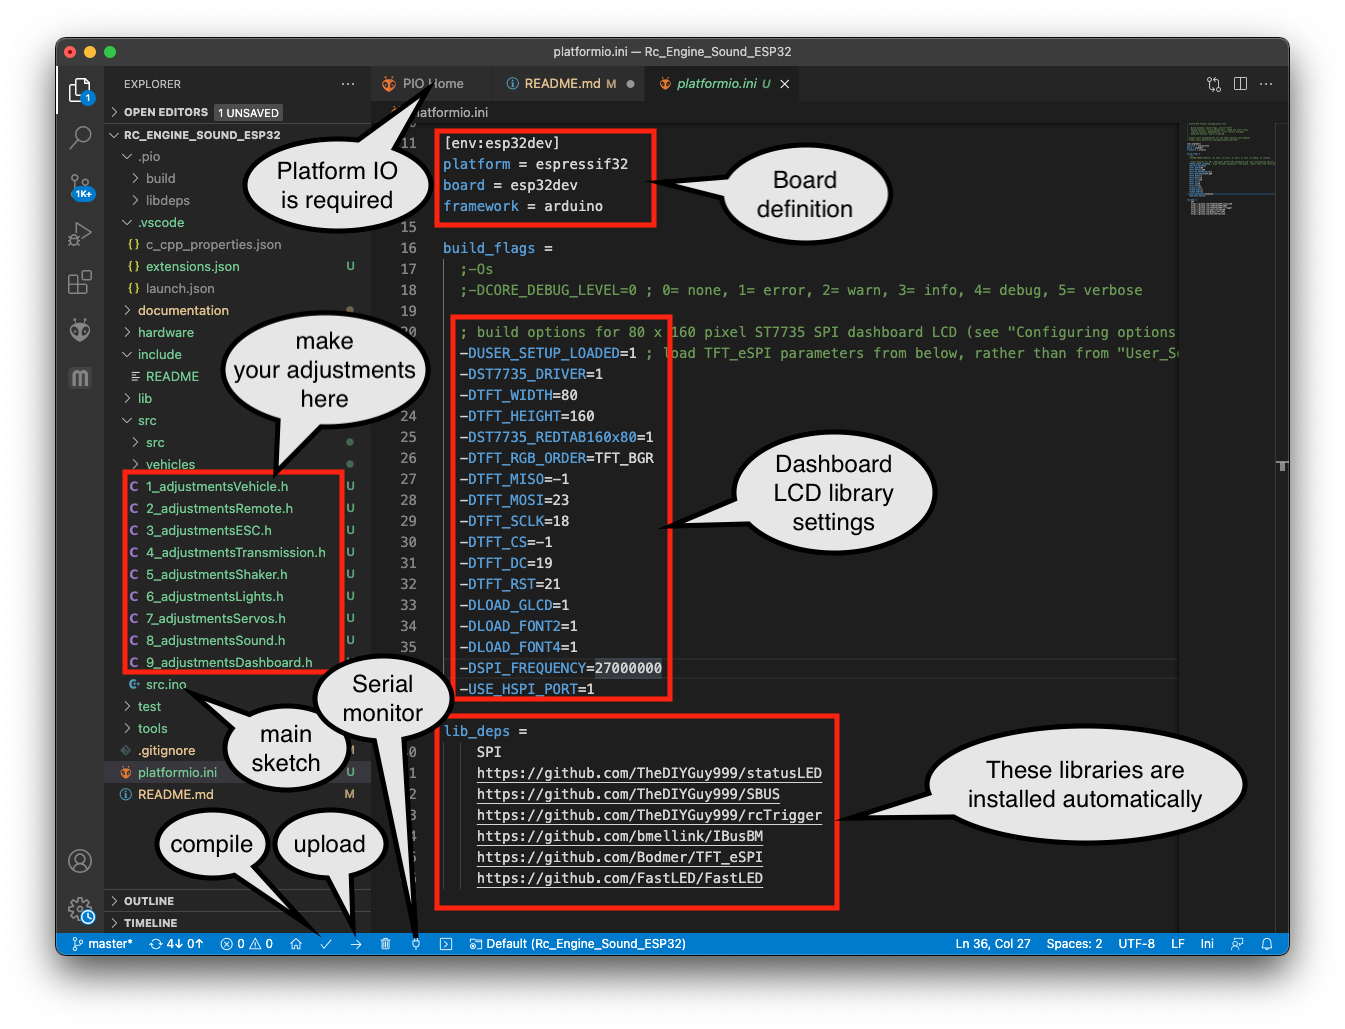This screenshot has width=1345, height=1029.
Task: Click the master branch indicator
Action: pos(102,944)
